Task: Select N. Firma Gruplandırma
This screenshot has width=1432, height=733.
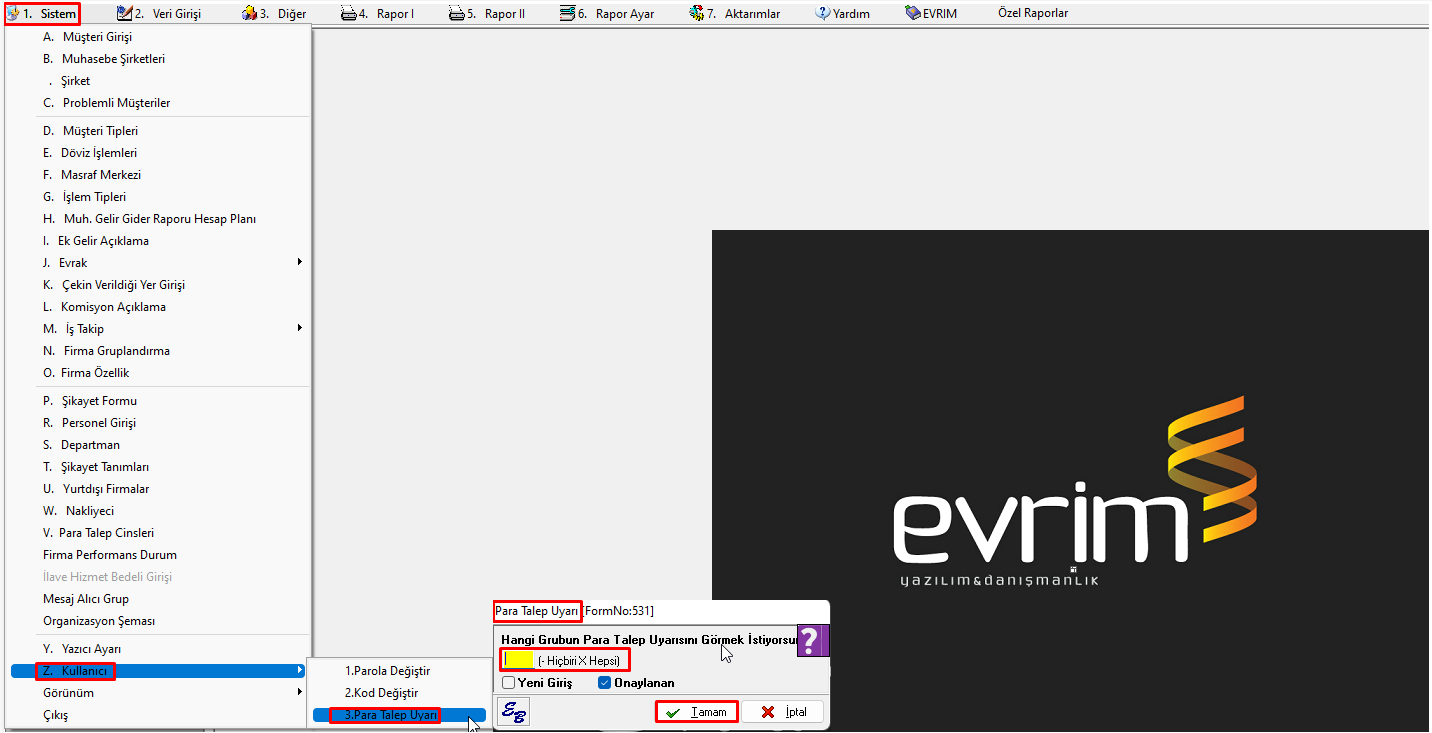Action: coord(160,351)
